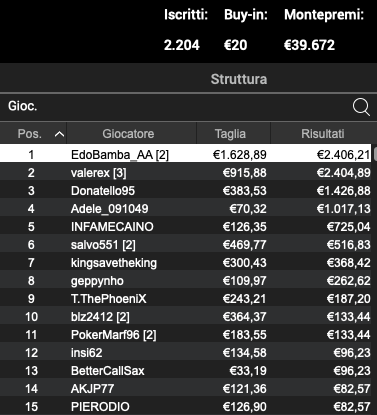Click the magnifier search icon
Screen dimensions: 377x415
click(361, 107)
